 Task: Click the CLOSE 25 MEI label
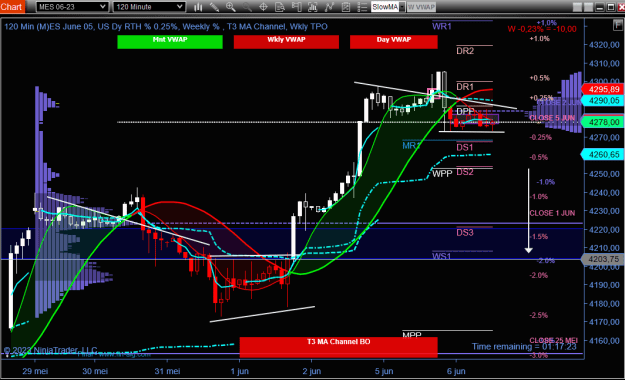point(554,340)
